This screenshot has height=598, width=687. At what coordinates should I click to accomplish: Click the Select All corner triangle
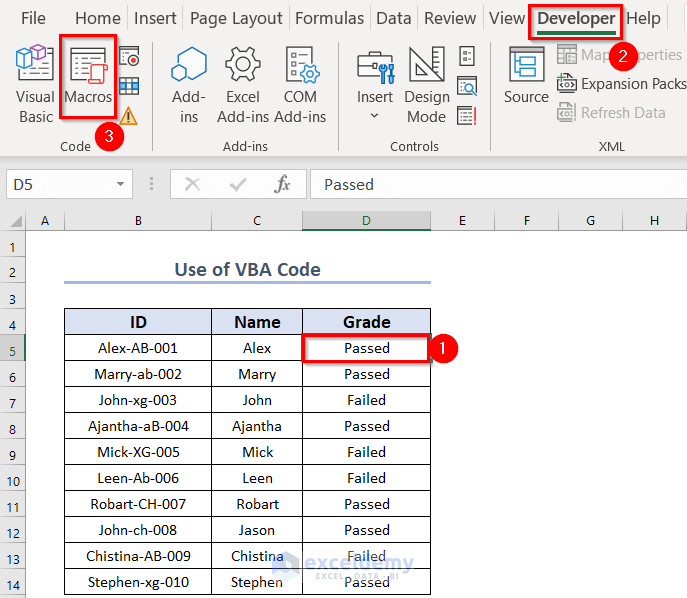pos(16,221)
